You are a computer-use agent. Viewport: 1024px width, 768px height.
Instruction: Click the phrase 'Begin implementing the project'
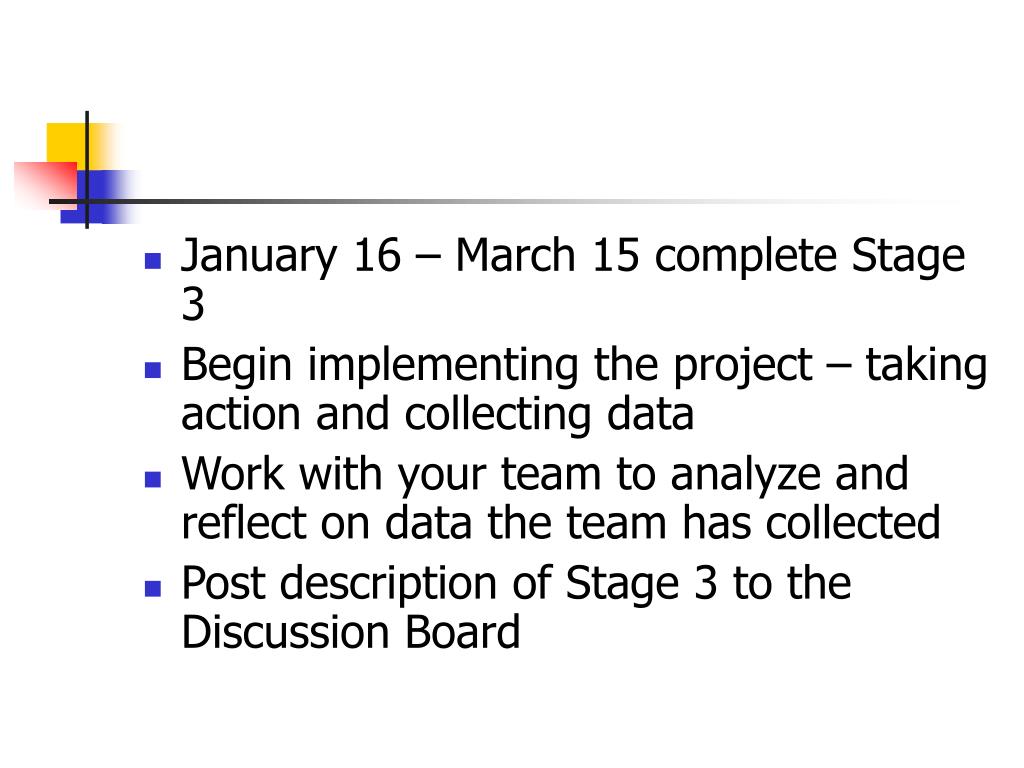pyautogui.click(x=496, y=365)
